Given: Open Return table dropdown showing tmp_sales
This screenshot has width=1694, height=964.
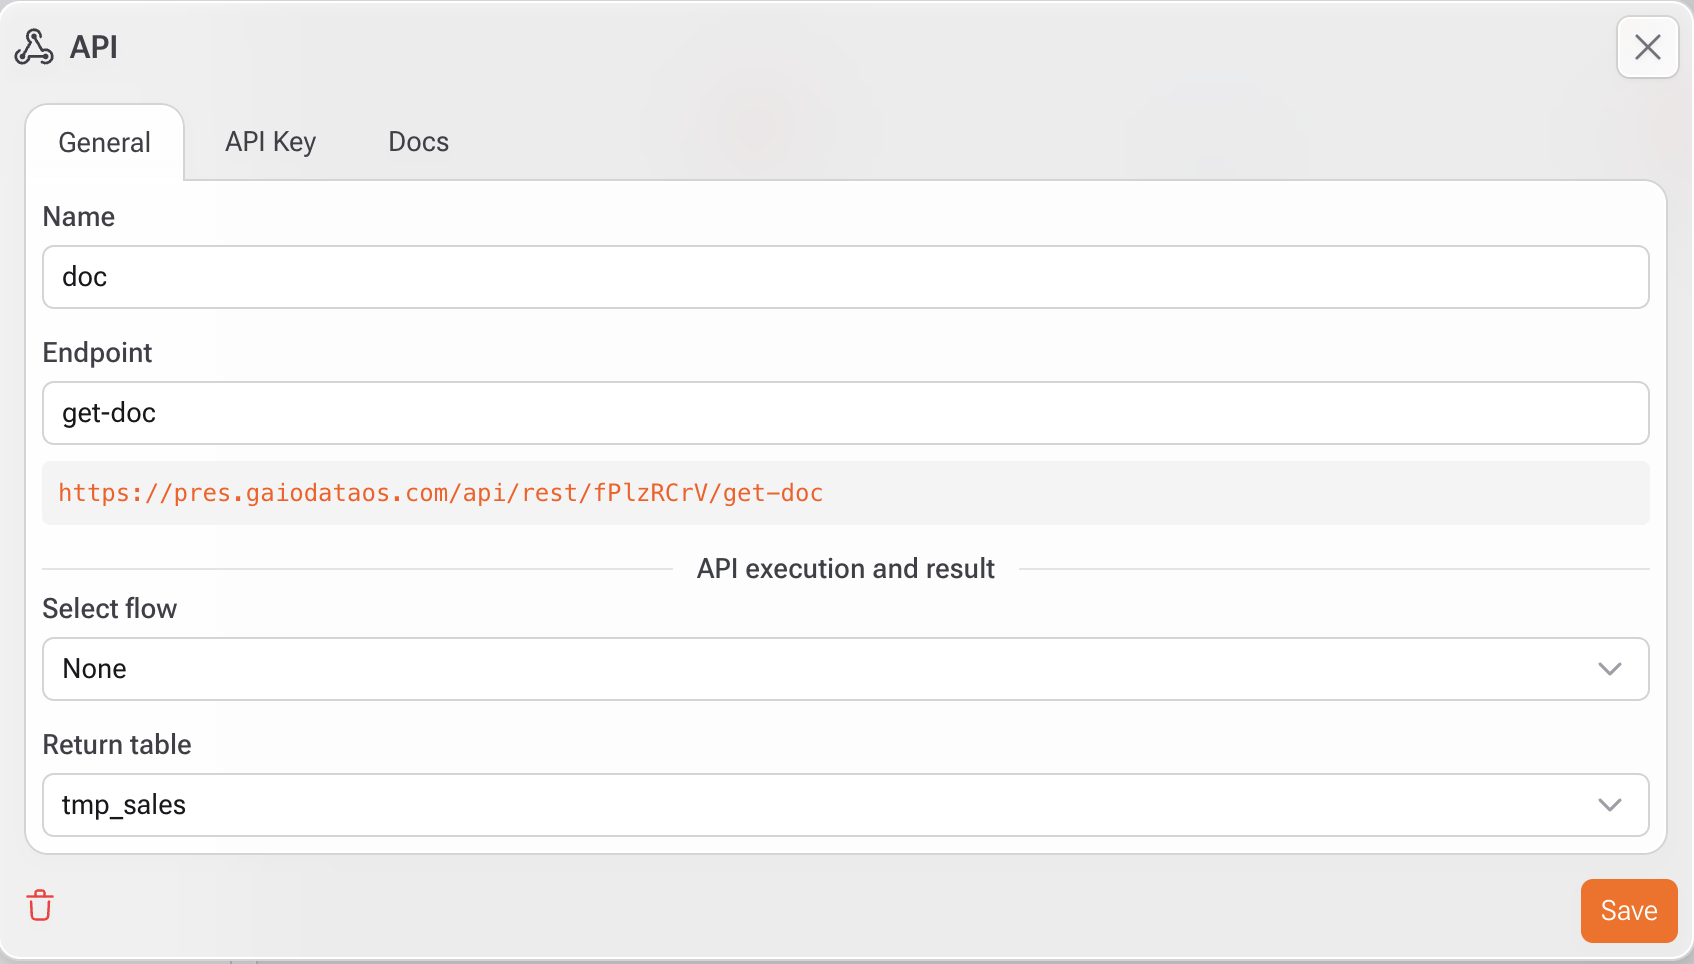Looking at the screenshot, I should pos(820,805).
